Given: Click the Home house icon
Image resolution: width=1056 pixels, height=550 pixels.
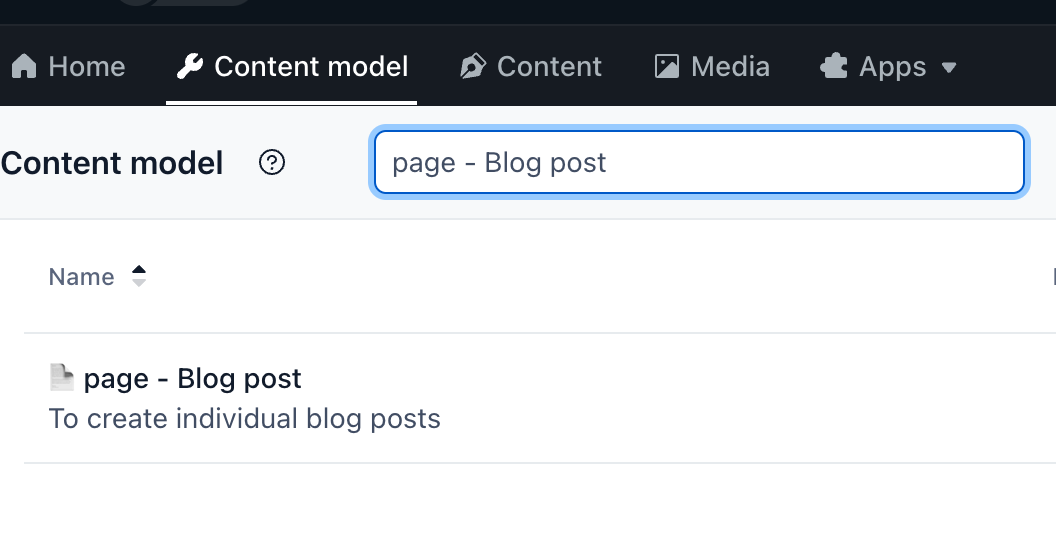Looking at the screenshot, I should click(23, 67).
